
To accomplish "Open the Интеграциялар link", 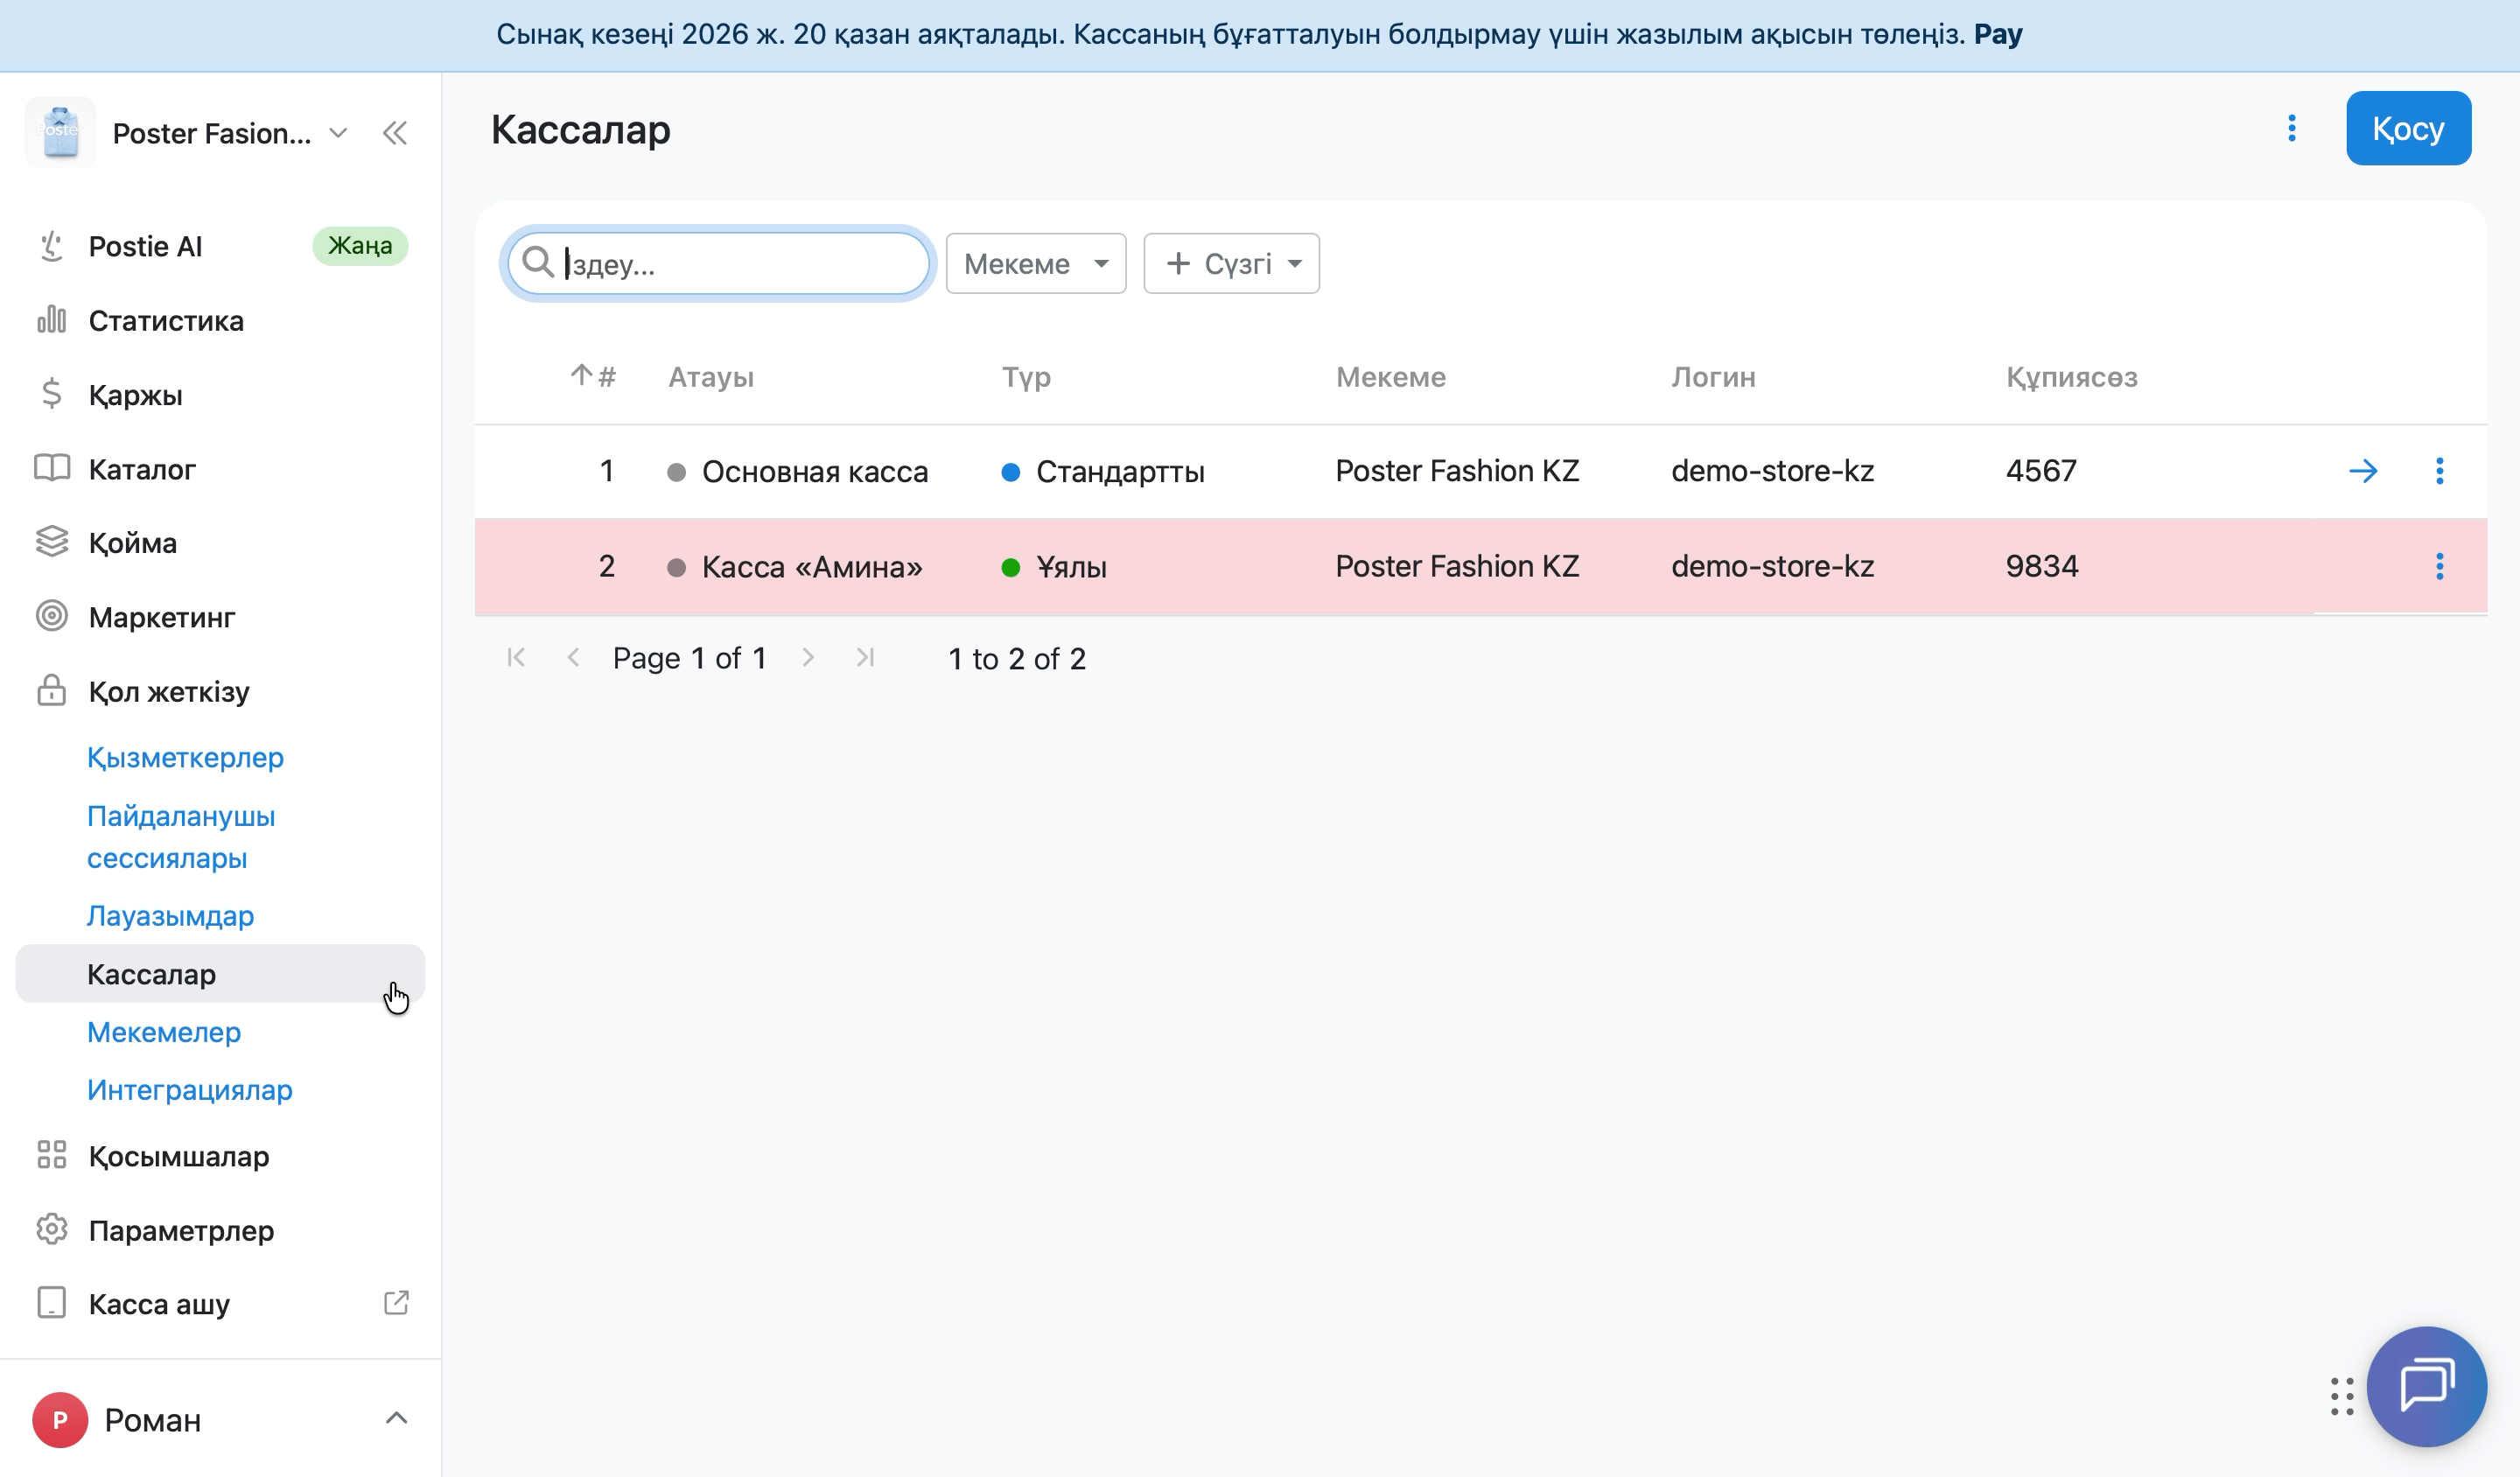I will [x=190, y=1089].
